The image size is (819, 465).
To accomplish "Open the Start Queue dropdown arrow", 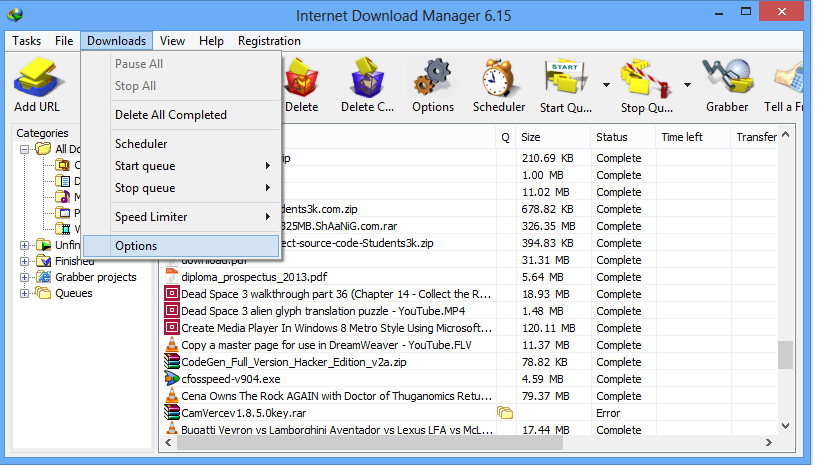I will pyautogui.click(x=606, y=85).
